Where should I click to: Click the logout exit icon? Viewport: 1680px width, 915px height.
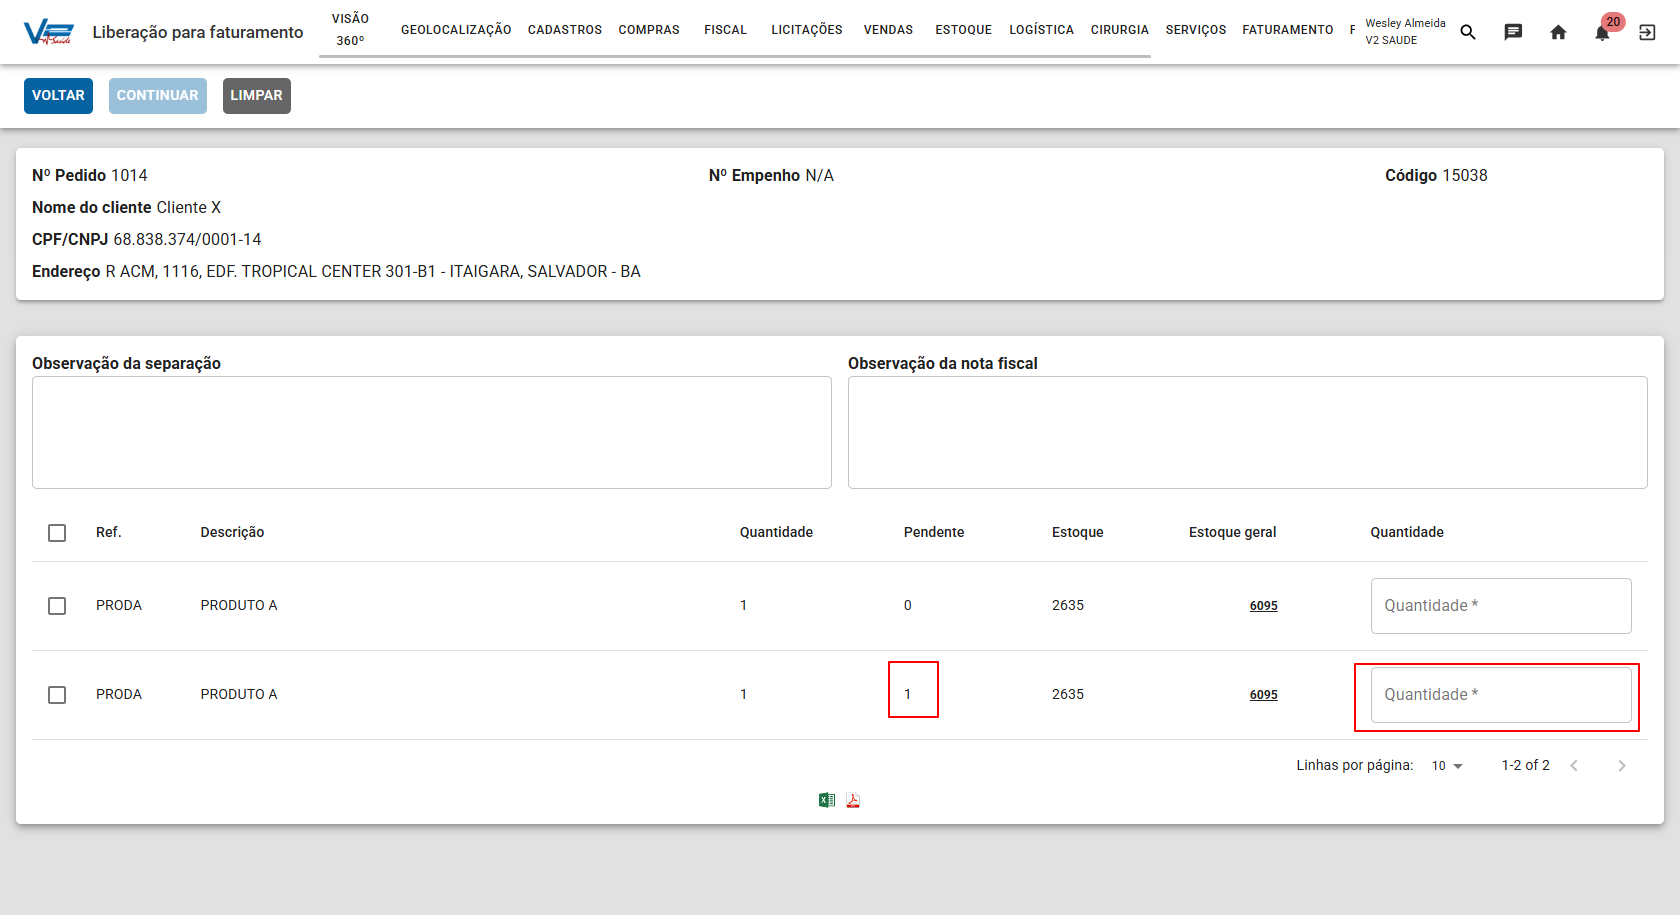(1647, 32)
